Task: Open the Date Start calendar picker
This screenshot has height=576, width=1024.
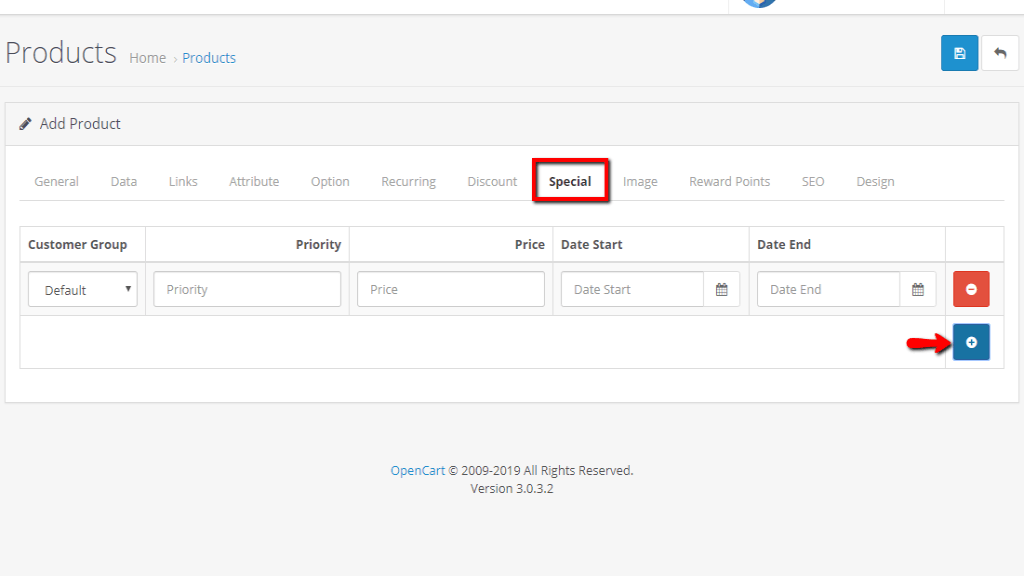Action: [x=722, y=288]
